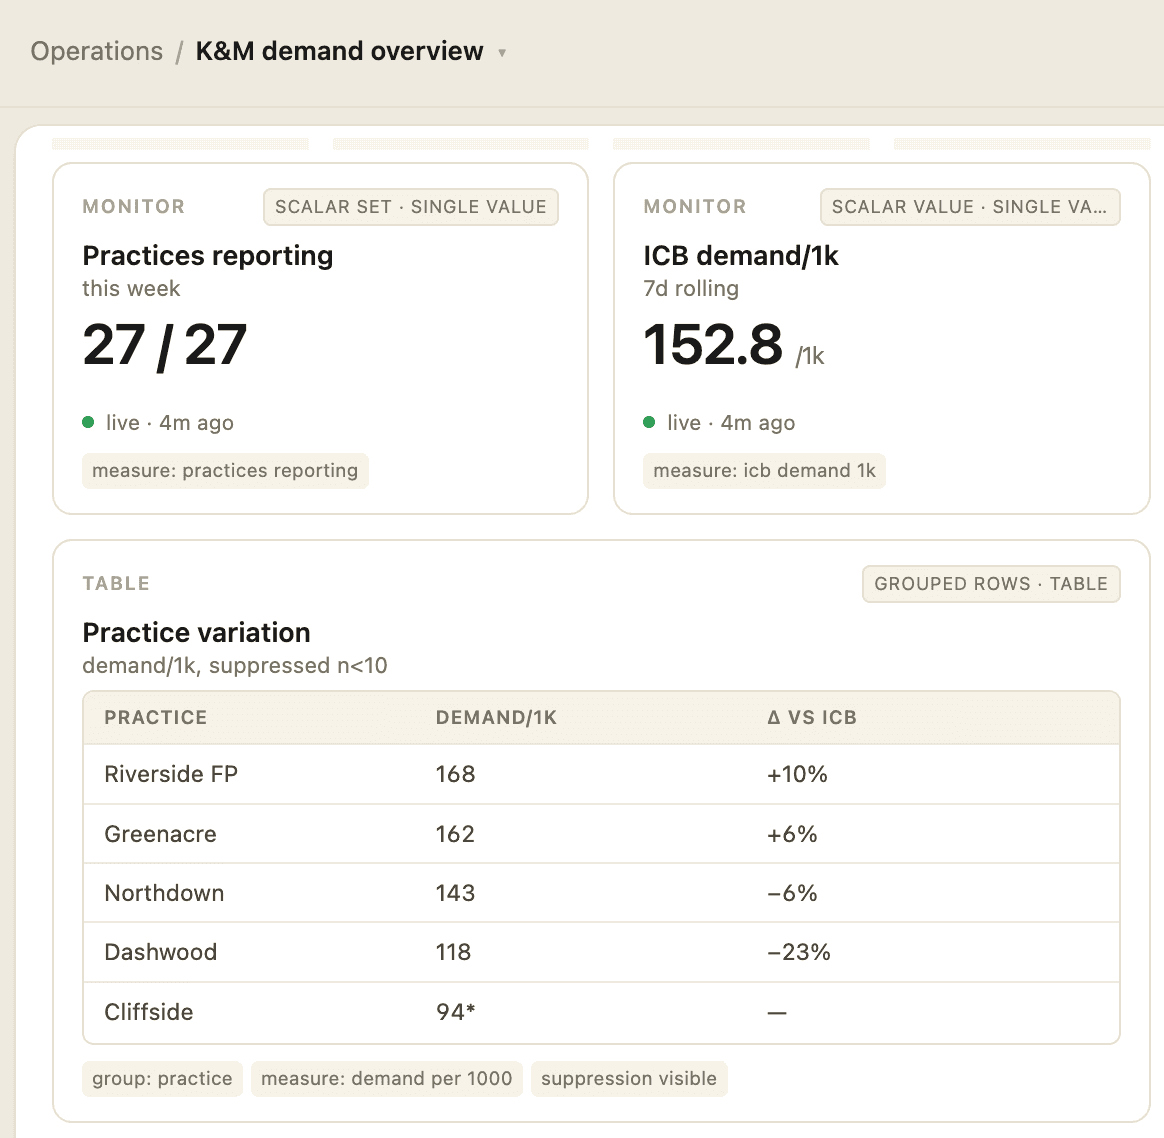Viewport: 1164px width, 1138px height.
Task: Select the Riverside FP row
Action: pos(601,774)
